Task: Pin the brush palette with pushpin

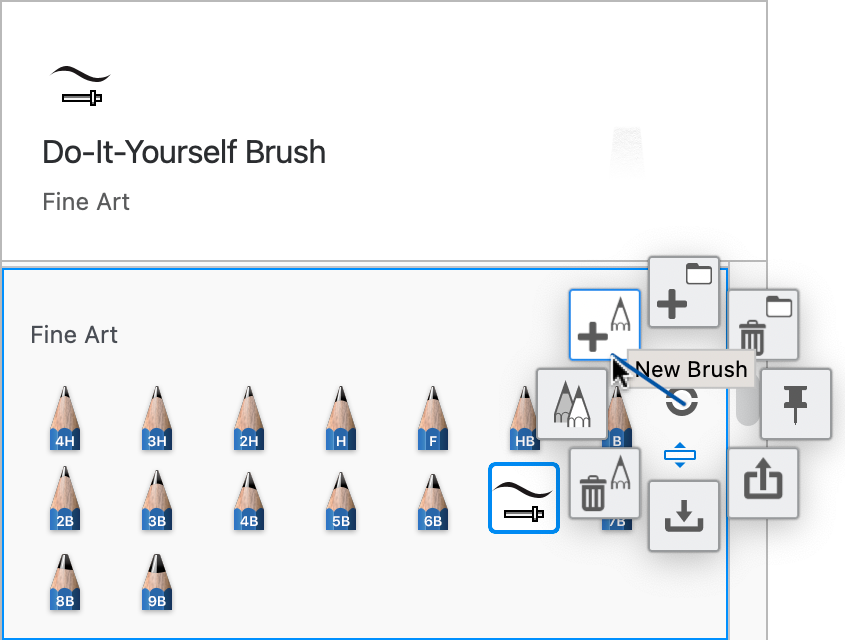Action: tap(795, 404)
